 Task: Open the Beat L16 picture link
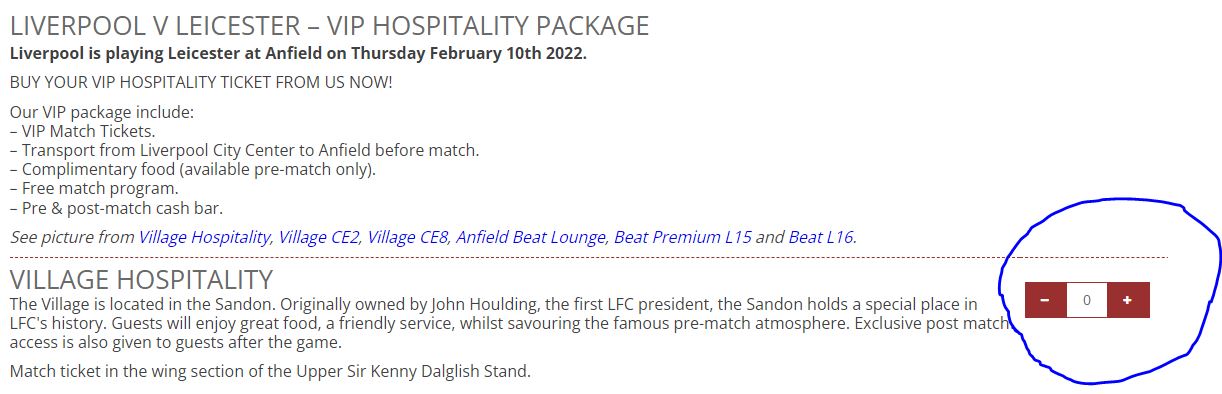(822, 238)
